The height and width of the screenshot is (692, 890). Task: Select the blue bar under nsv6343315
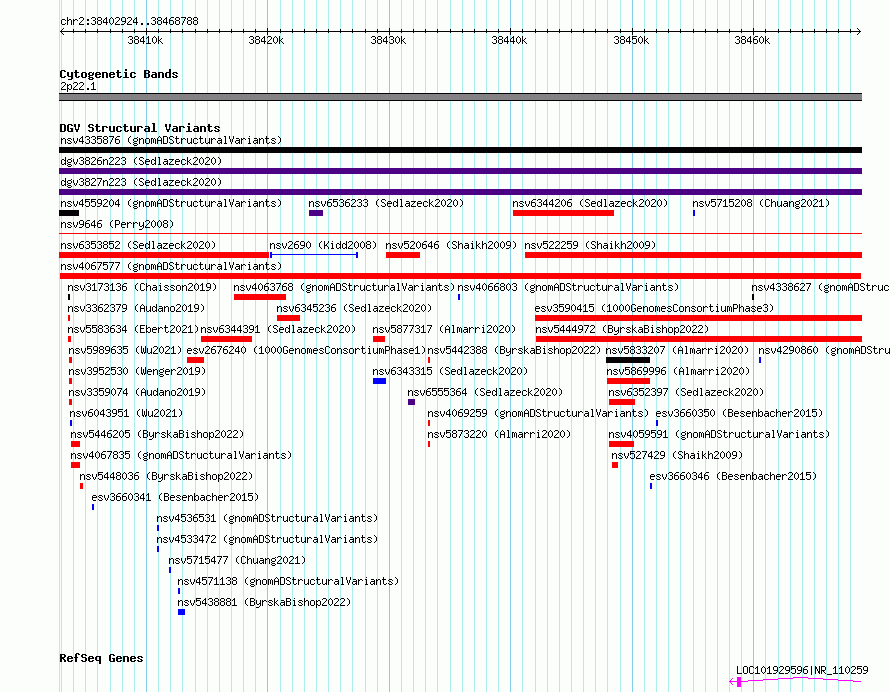[x=380, y=381]
